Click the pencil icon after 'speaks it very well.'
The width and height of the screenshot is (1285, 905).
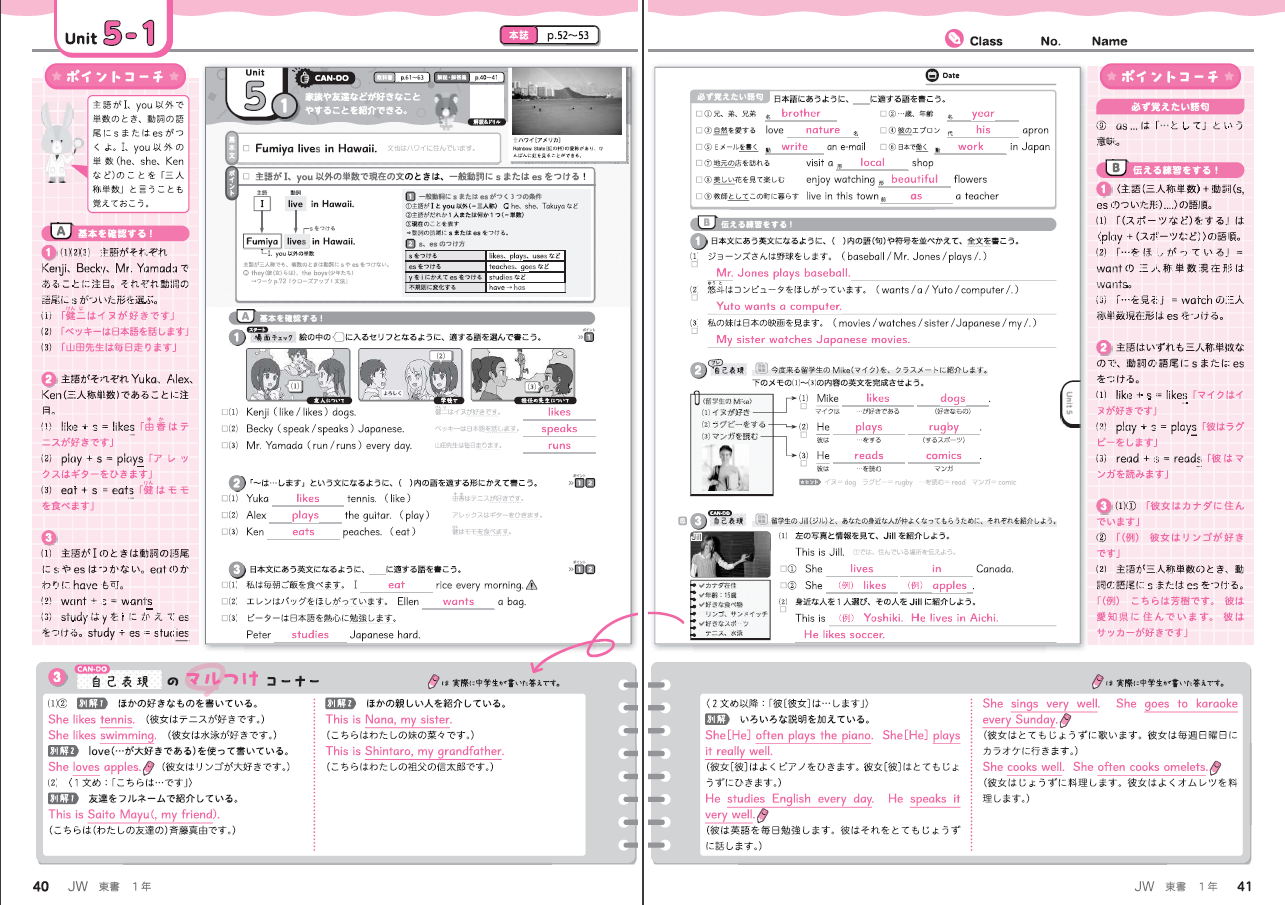tap(763, 815)
